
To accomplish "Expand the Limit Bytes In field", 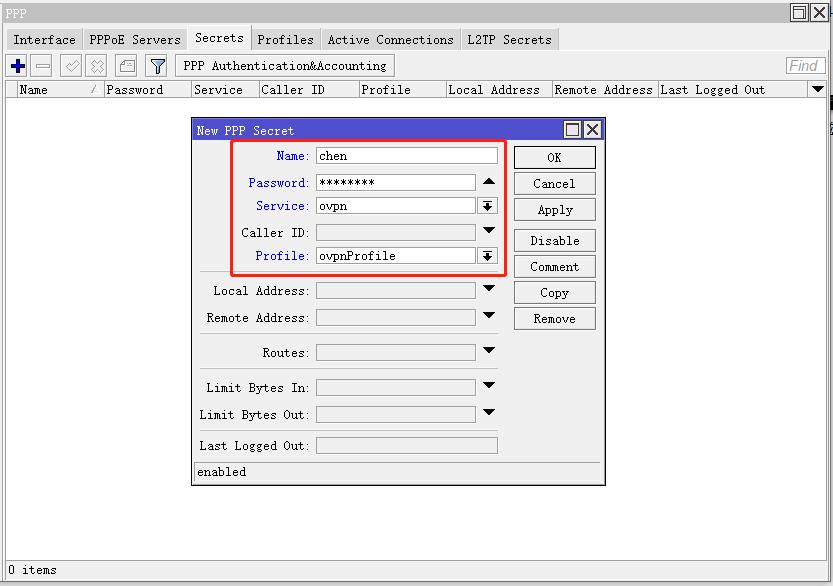I will click(488, 386).
